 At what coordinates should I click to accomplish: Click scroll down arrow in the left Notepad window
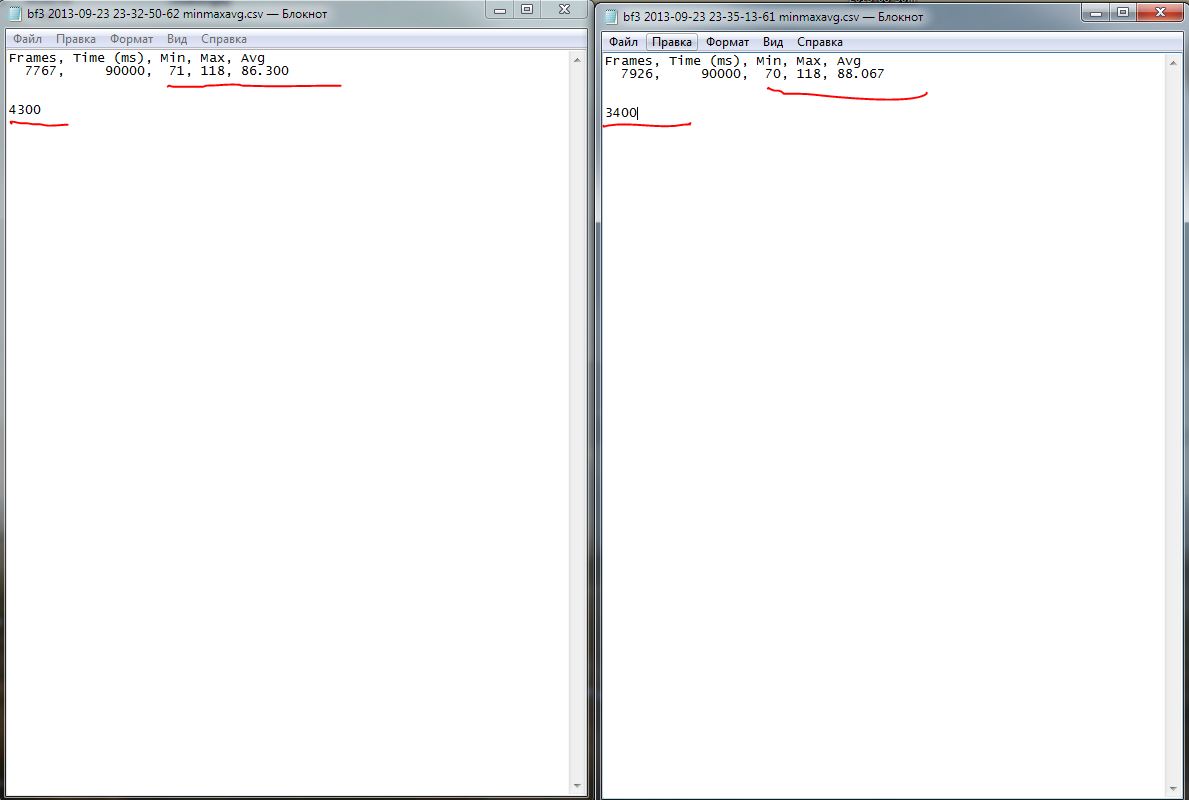click(577, 786)
